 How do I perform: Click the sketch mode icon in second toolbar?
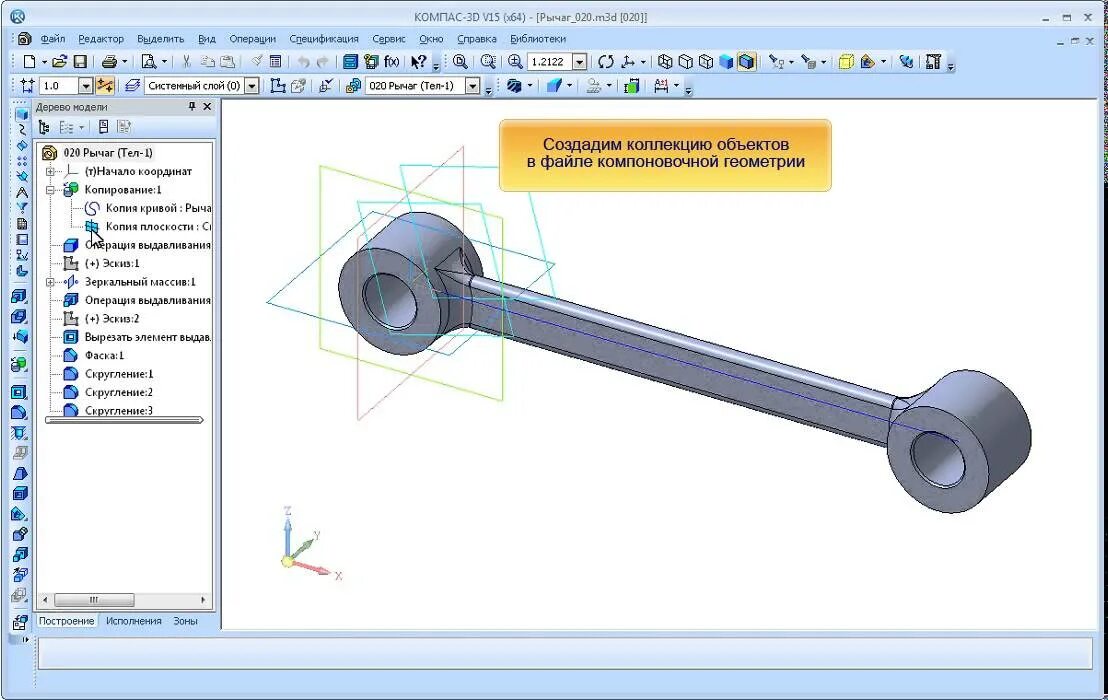tap(278, 85)
